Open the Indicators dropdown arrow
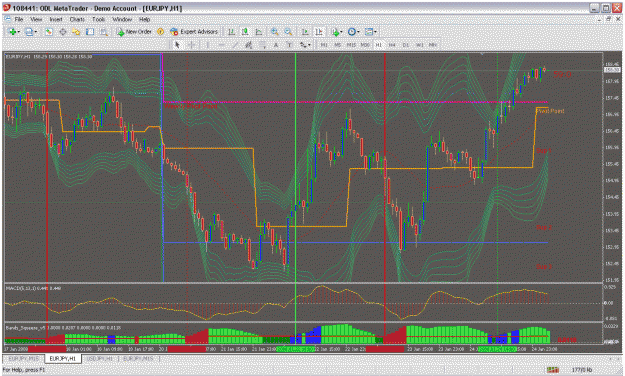The image size is (625, 376). click(342, 32)
